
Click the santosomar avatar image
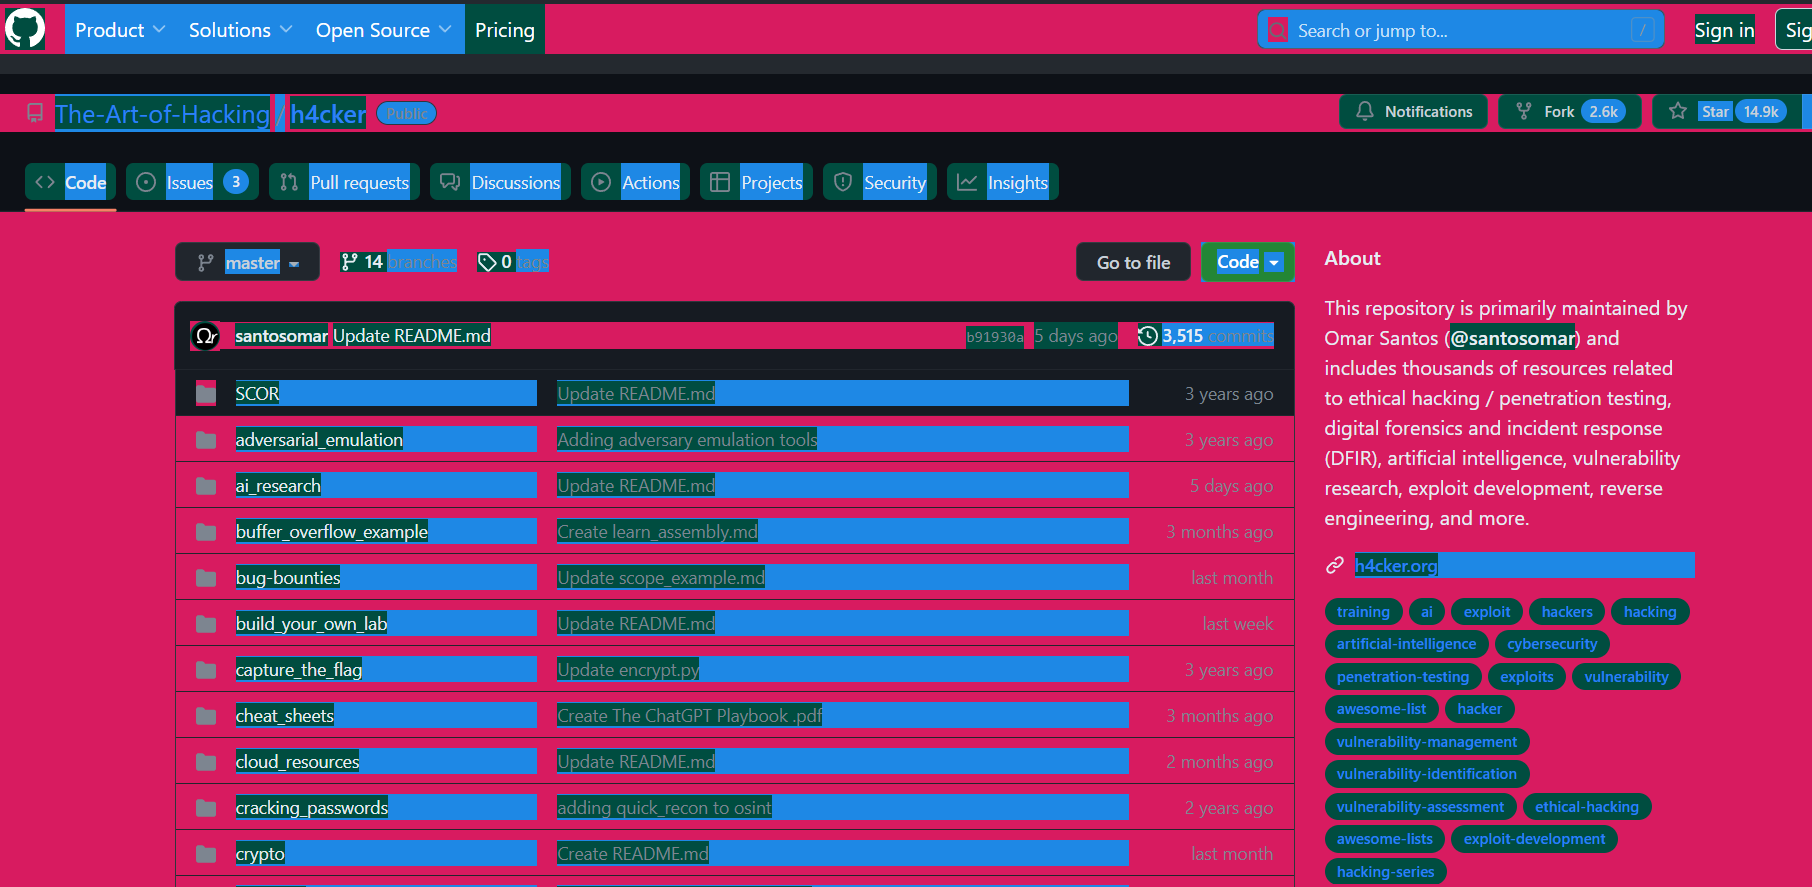point(206,336)
